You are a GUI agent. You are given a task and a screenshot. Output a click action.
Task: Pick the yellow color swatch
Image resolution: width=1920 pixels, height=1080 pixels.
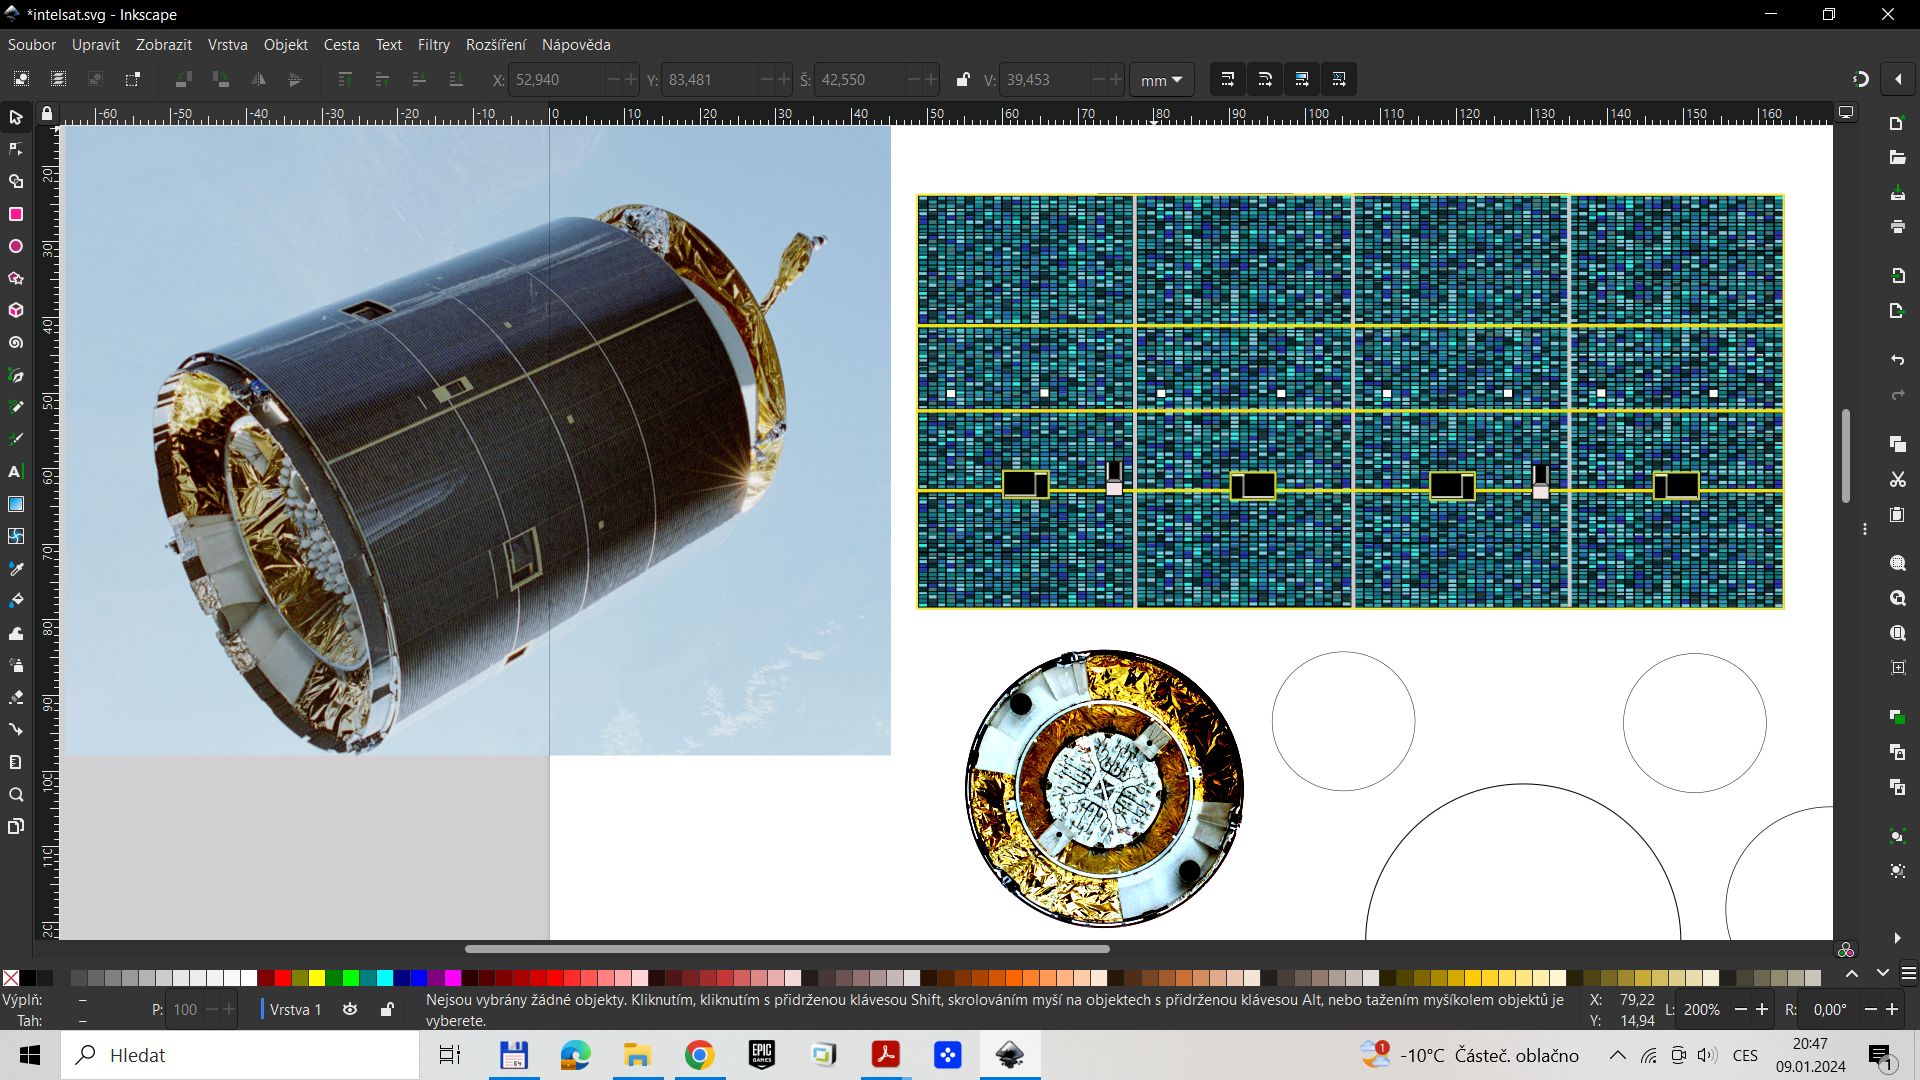pyautogui.click(x=317, y=978)
